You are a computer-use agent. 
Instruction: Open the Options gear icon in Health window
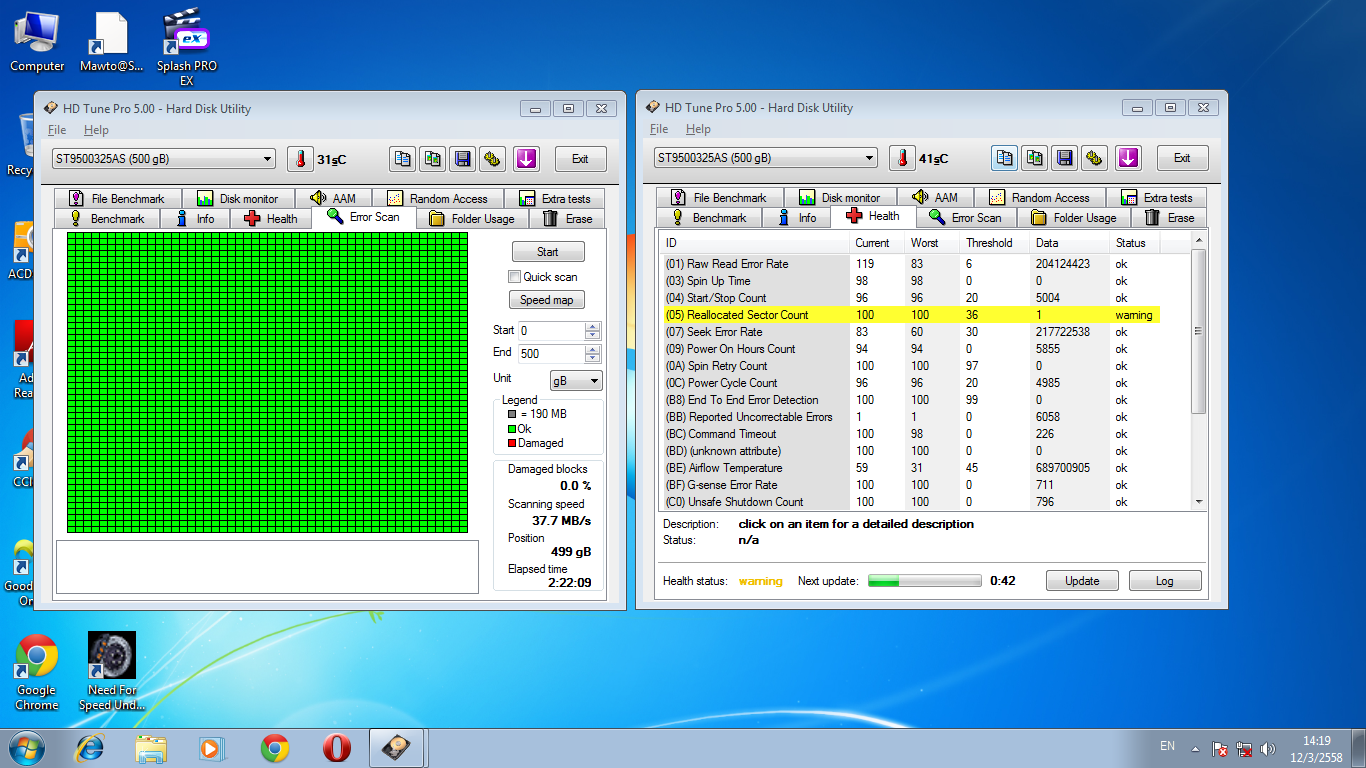coord(1093,158)
